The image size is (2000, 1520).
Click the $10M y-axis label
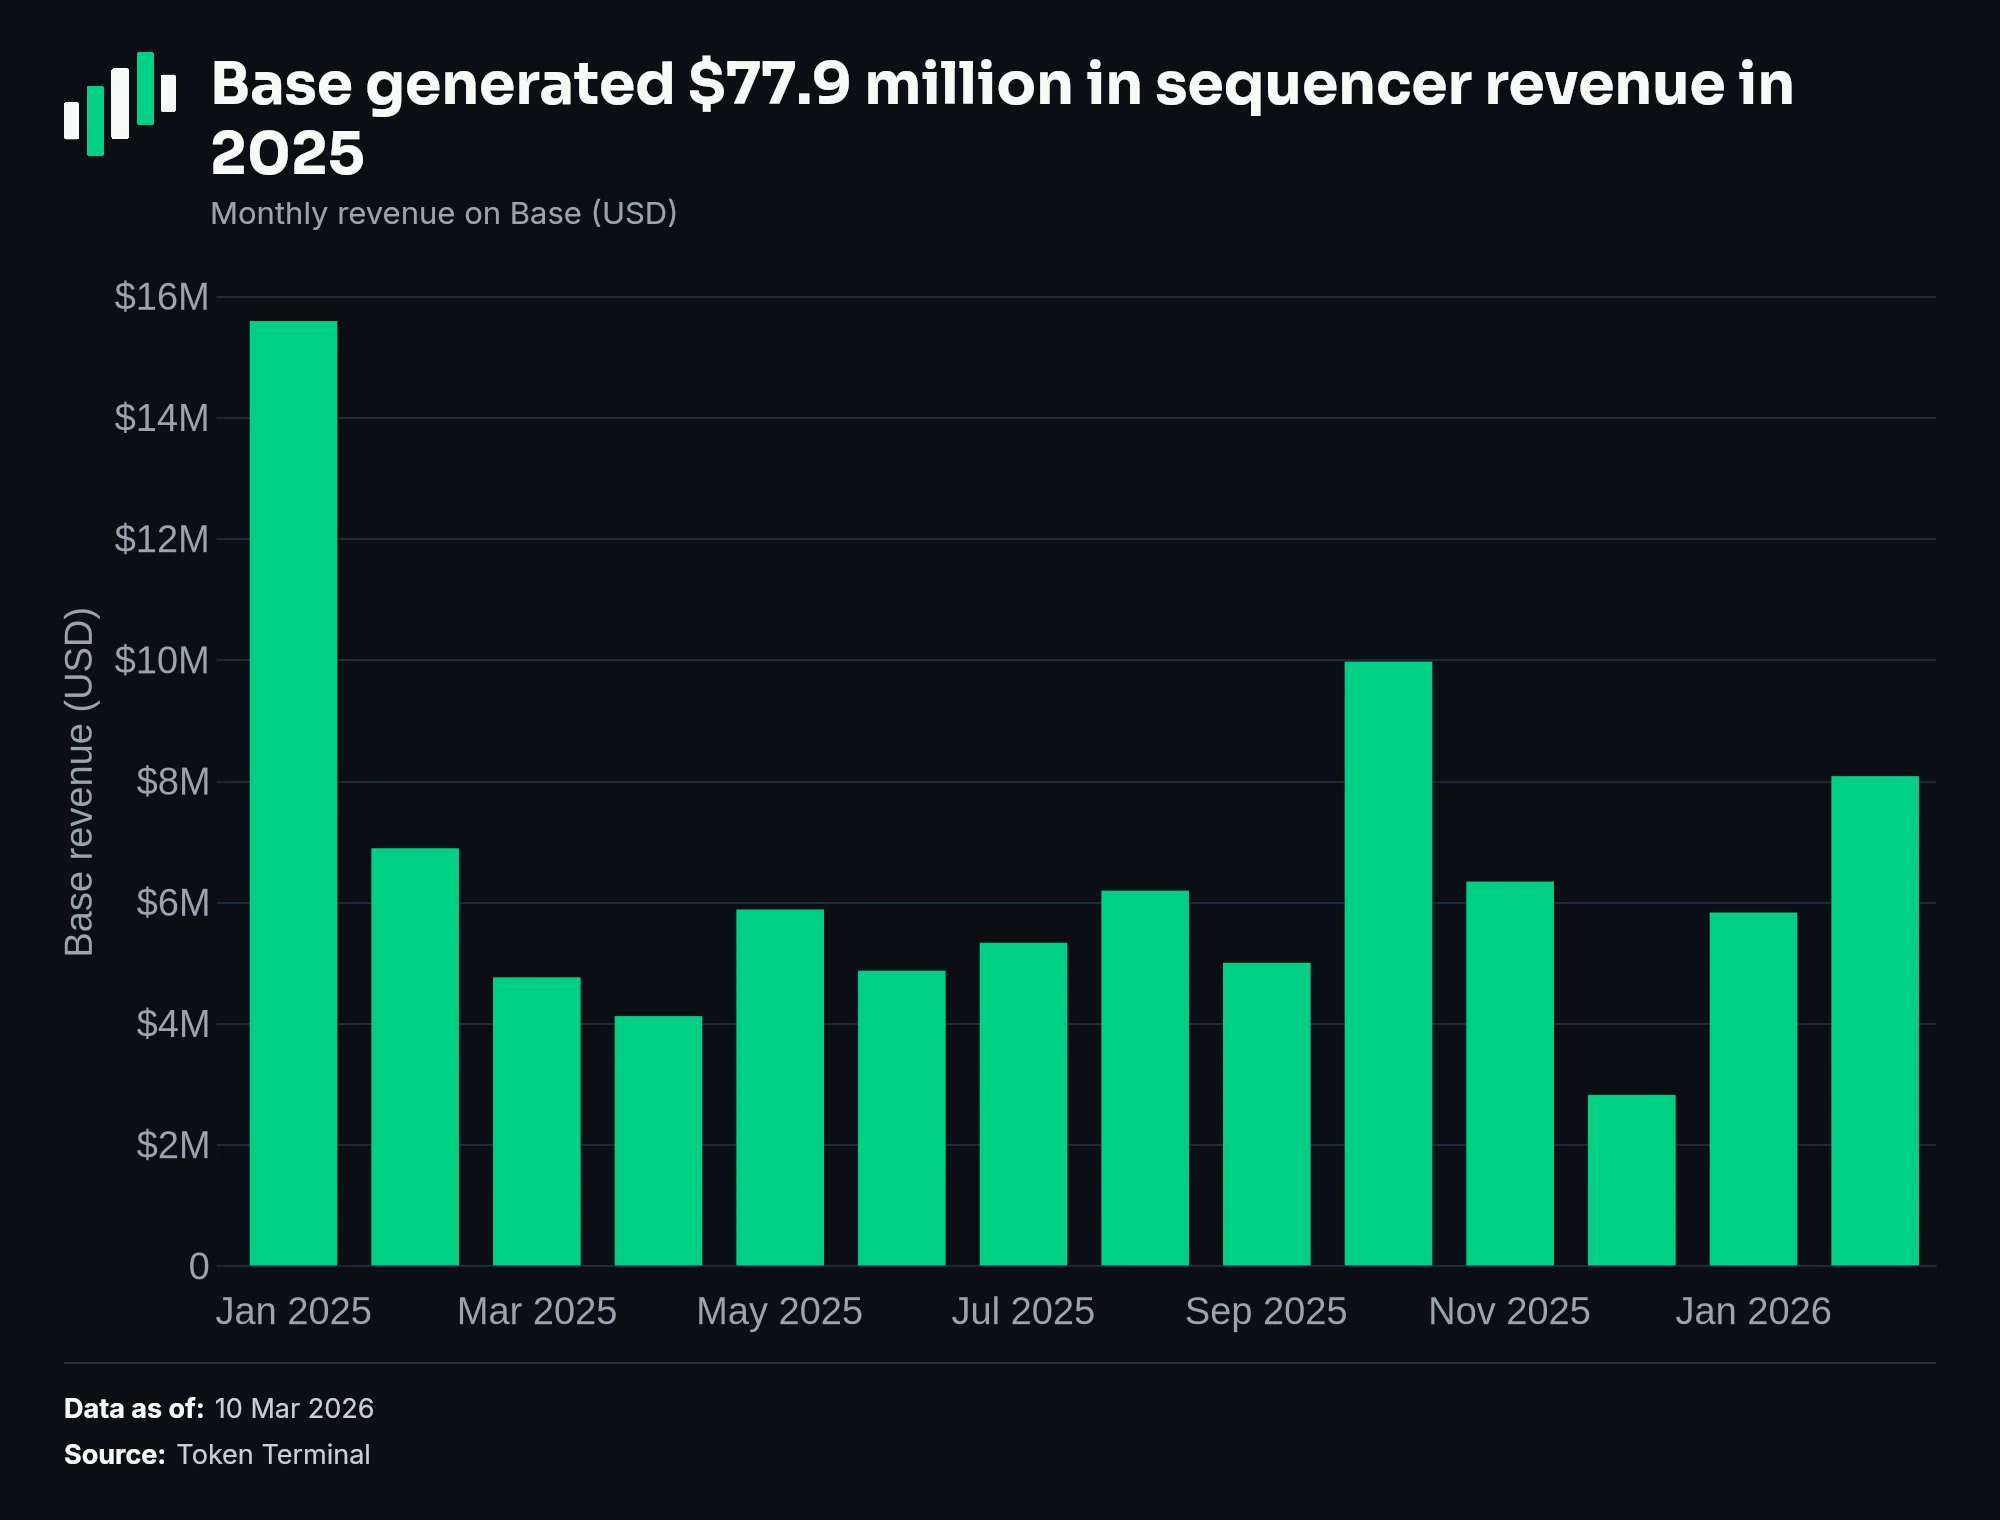point(161,660)
